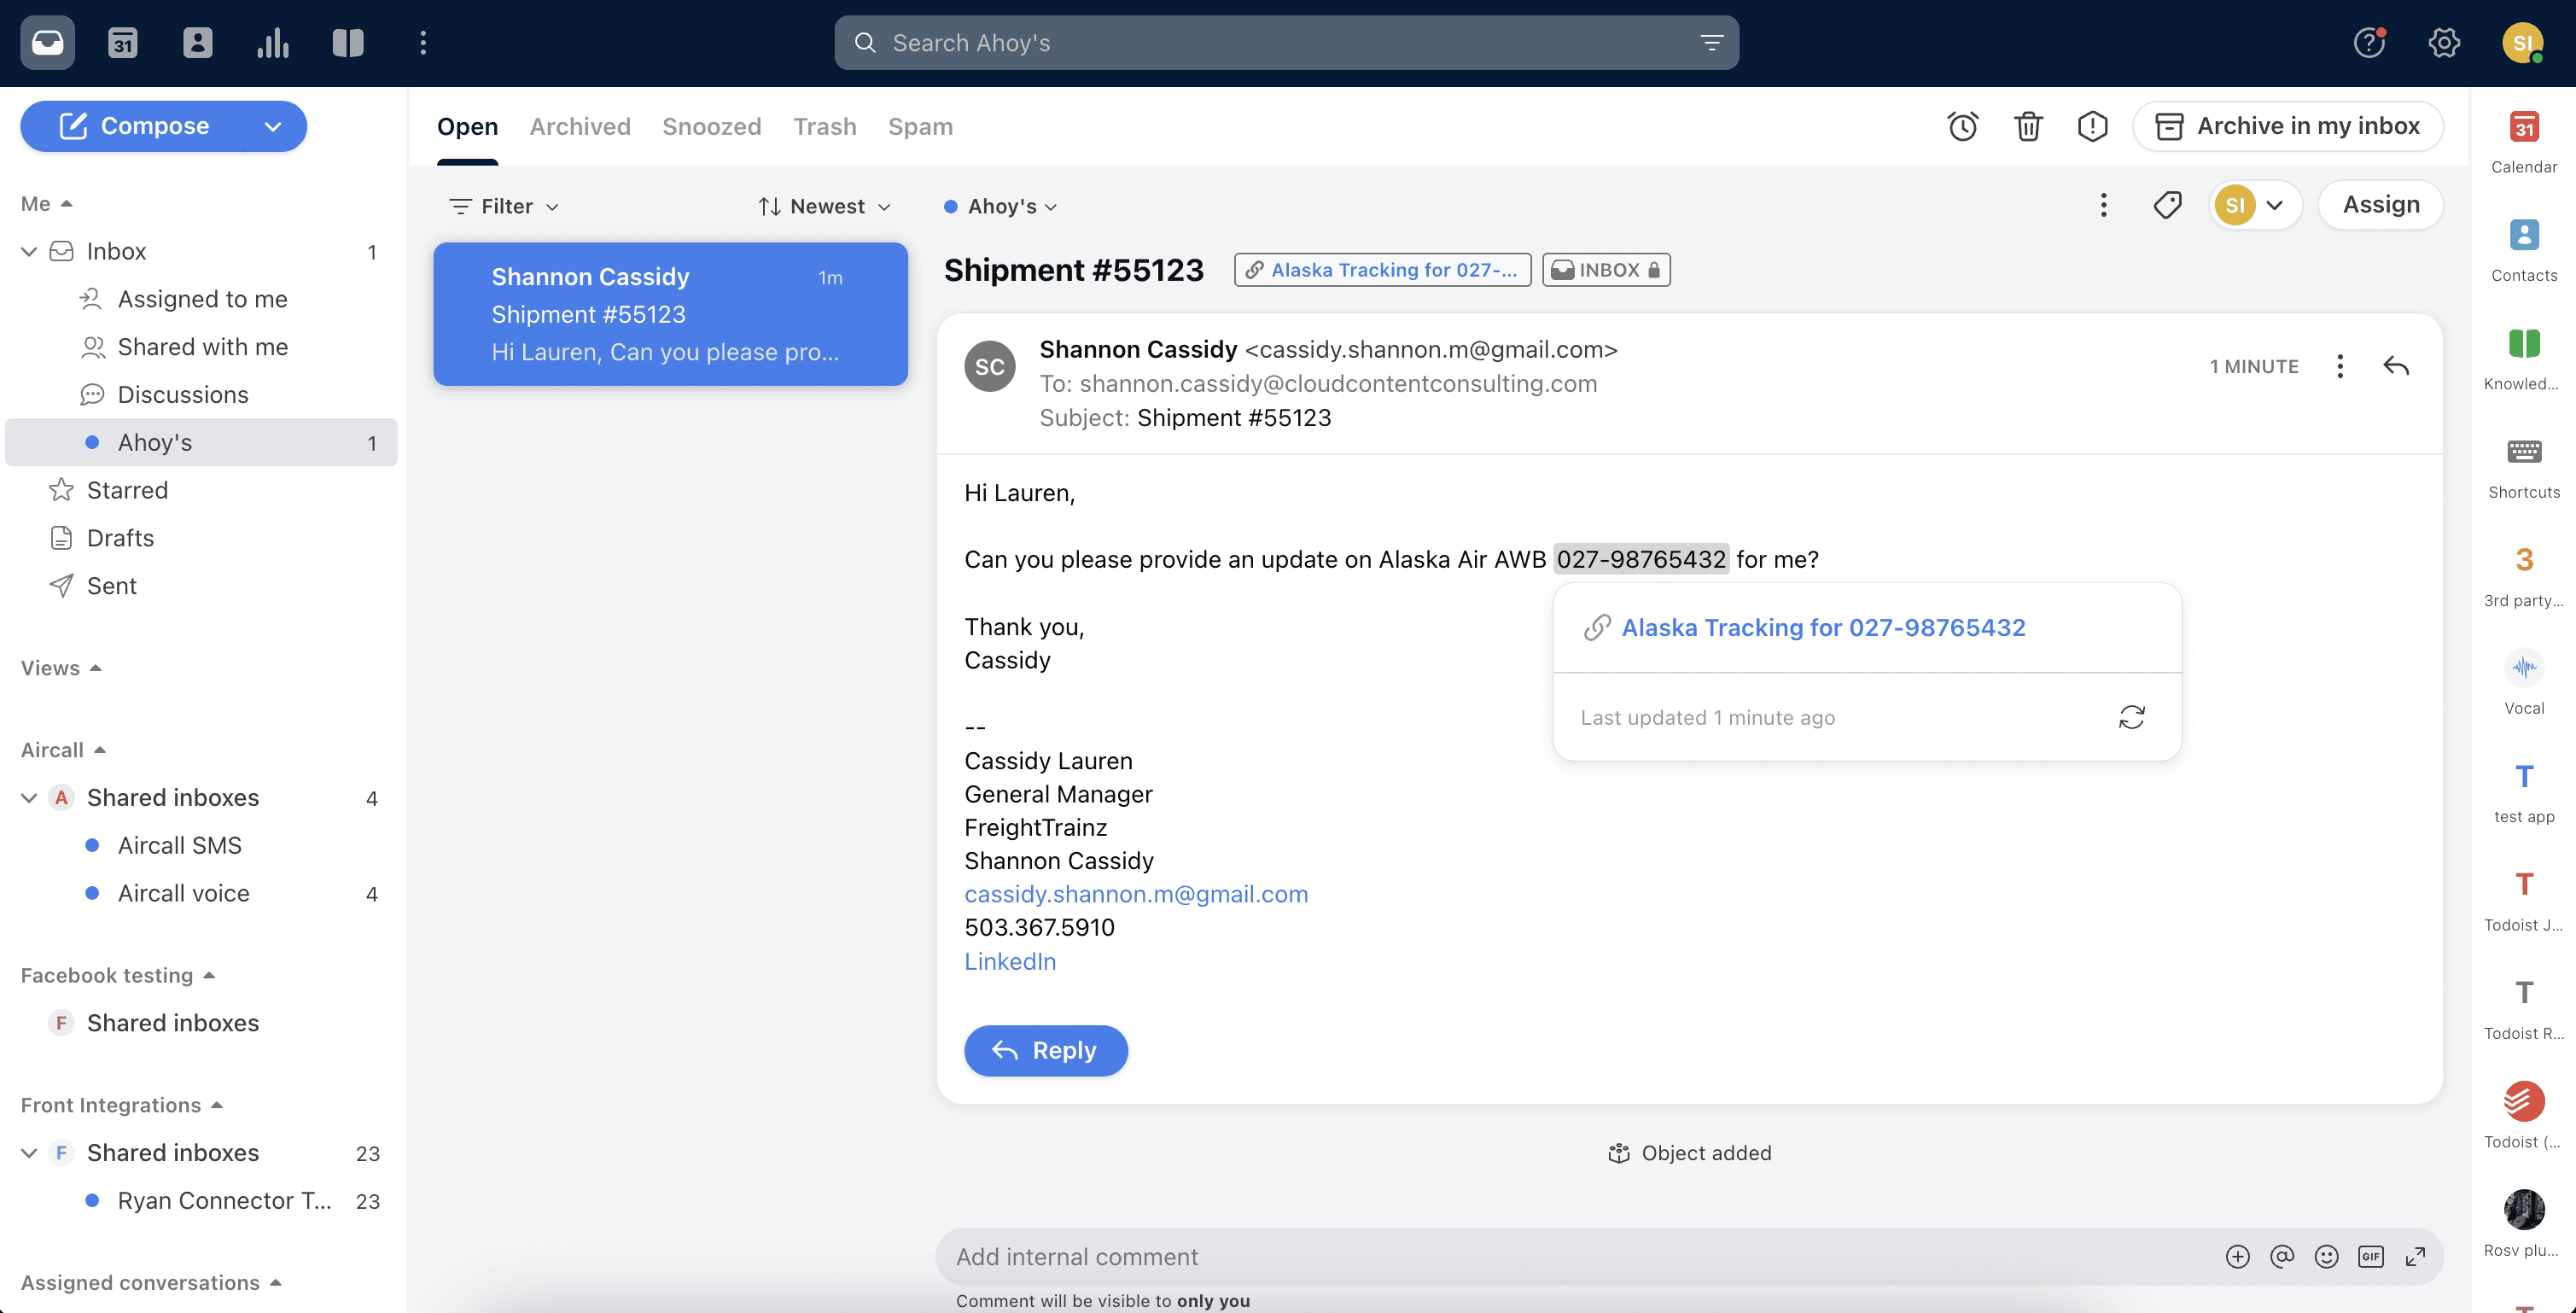Screen dimensions: 2576x1313
Task: Open the Newest sort dropdown
Action: click(824, 206)
